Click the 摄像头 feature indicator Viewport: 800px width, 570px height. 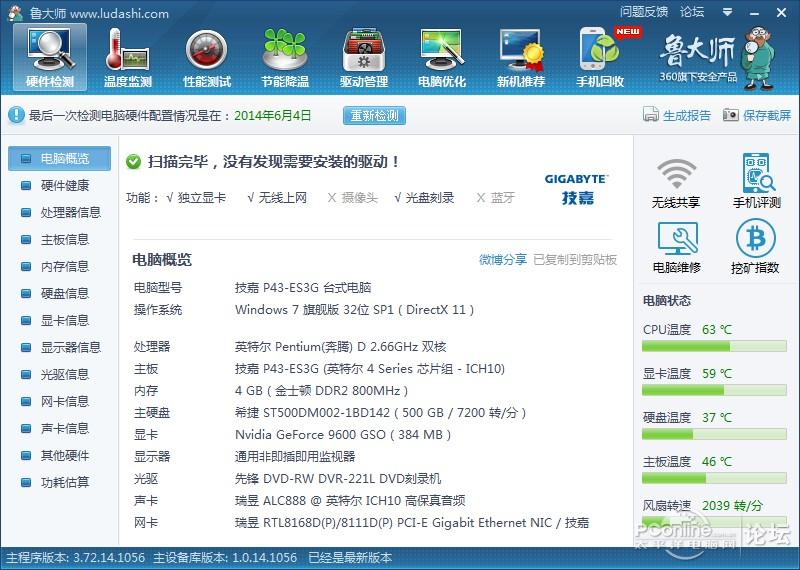coord(352,197)
